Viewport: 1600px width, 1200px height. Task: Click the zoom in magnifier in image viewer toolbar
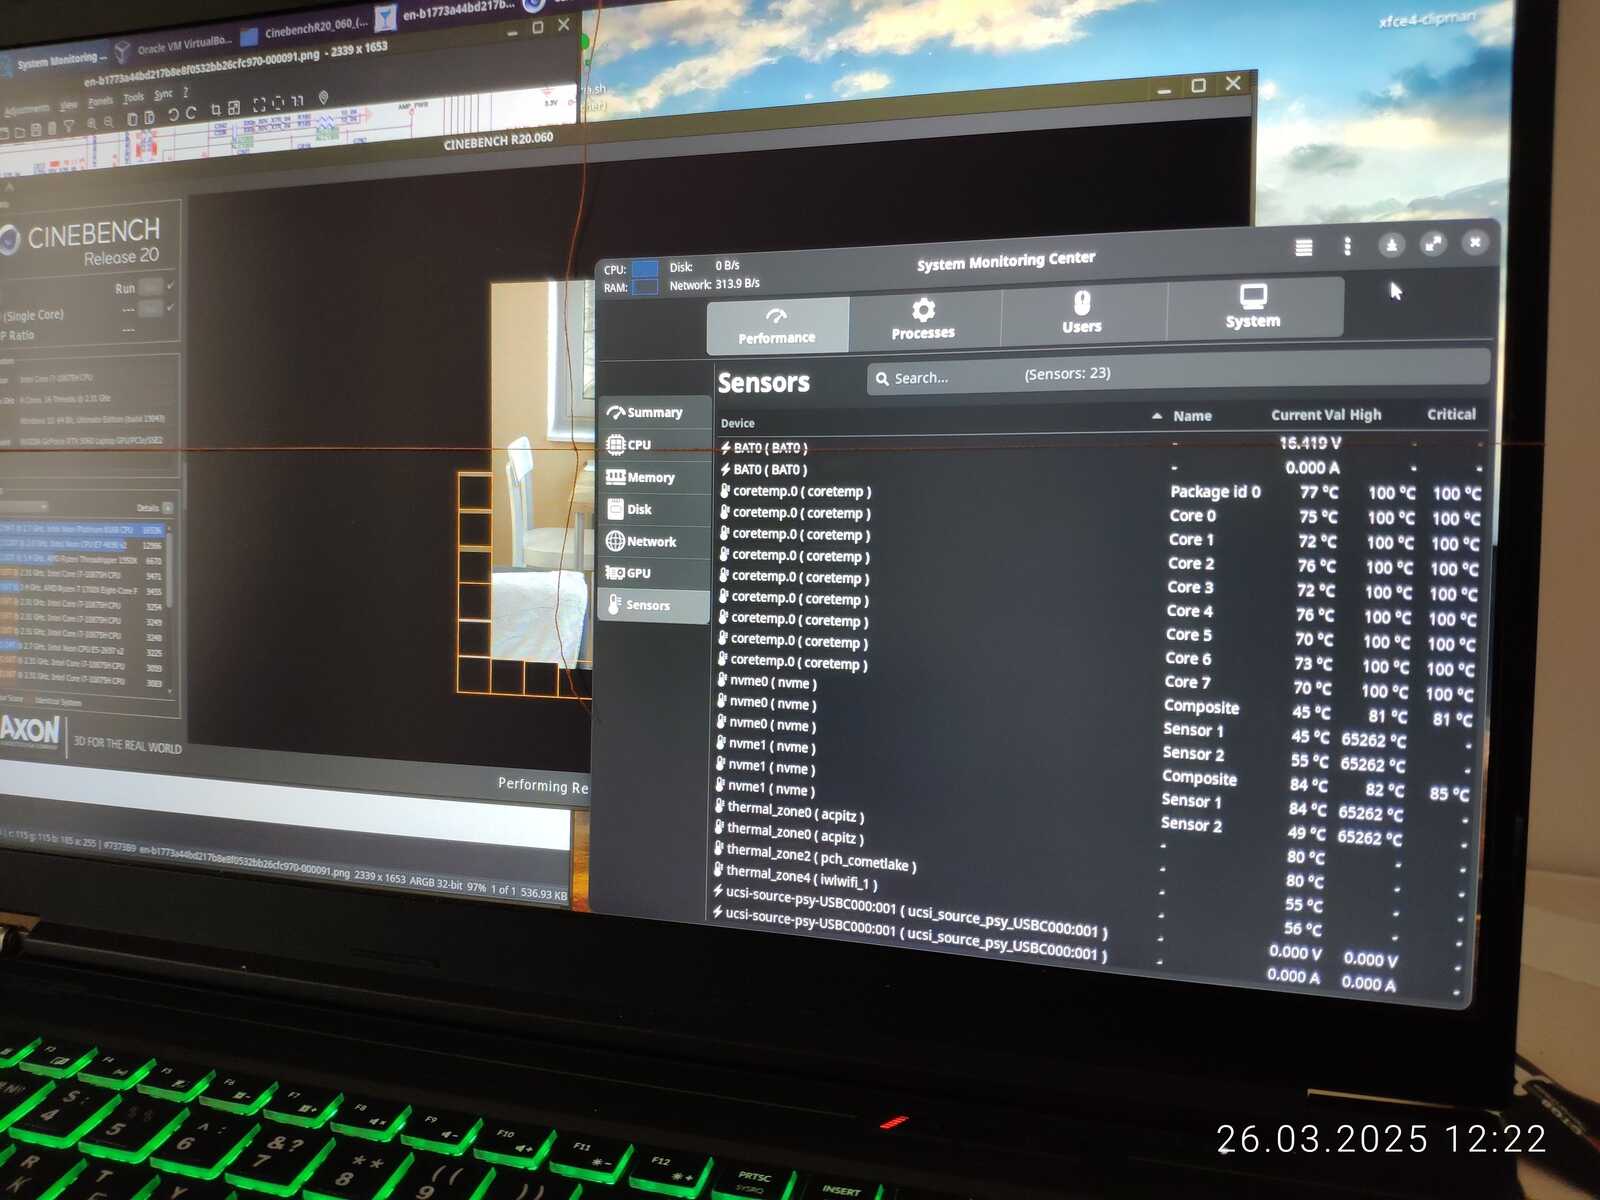coord(91,123)
